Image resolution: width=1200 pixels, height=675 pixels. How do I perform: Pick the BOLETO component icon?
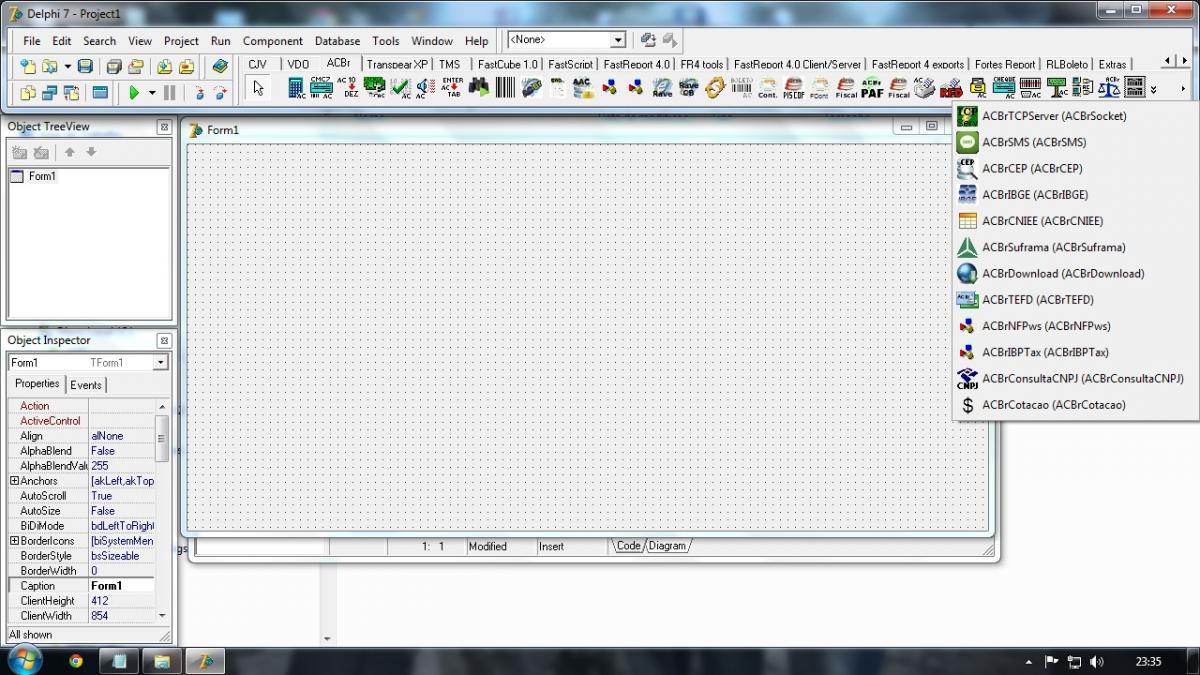[741, 88]
